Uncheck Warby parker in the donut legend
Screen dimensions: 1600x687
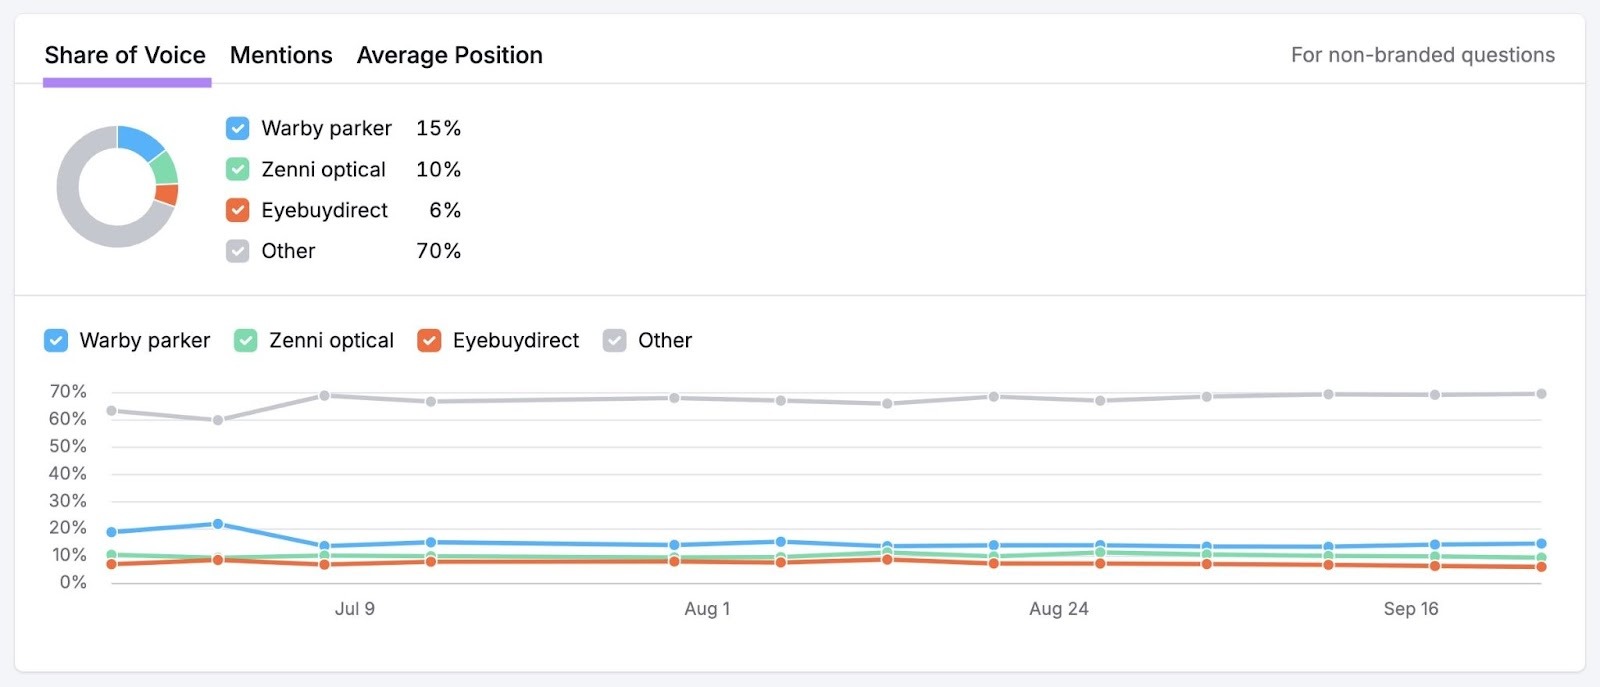237,128
